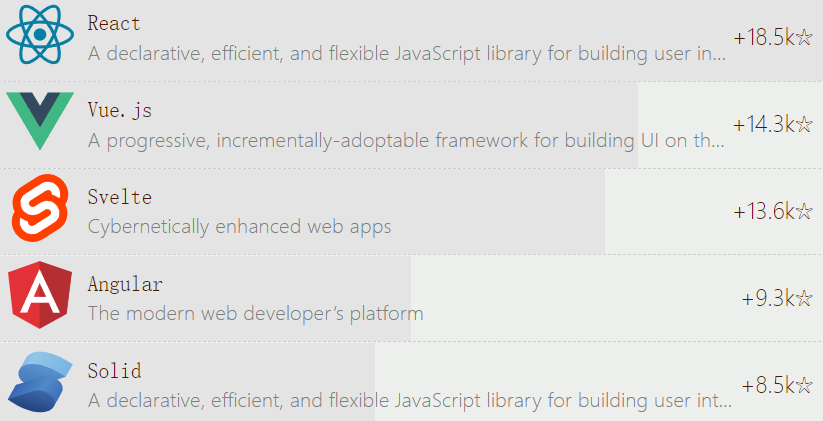Open the Vue.js project title link
823x421 pixels.
(x=120, y=110)
